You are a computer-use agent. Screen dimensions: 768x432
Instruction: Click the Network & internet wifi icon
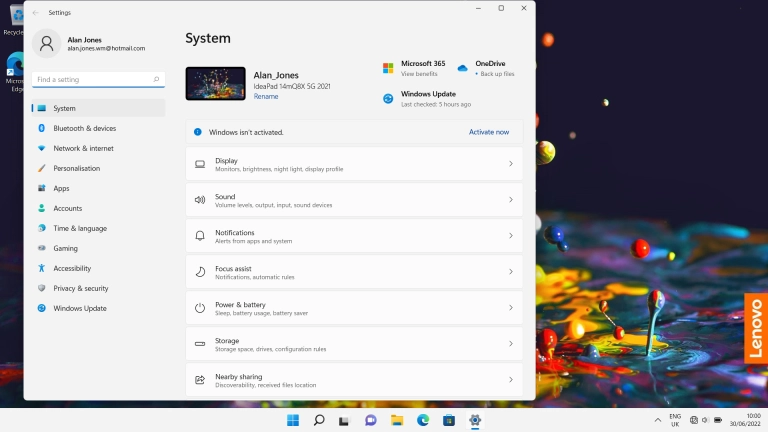point(41,148)
